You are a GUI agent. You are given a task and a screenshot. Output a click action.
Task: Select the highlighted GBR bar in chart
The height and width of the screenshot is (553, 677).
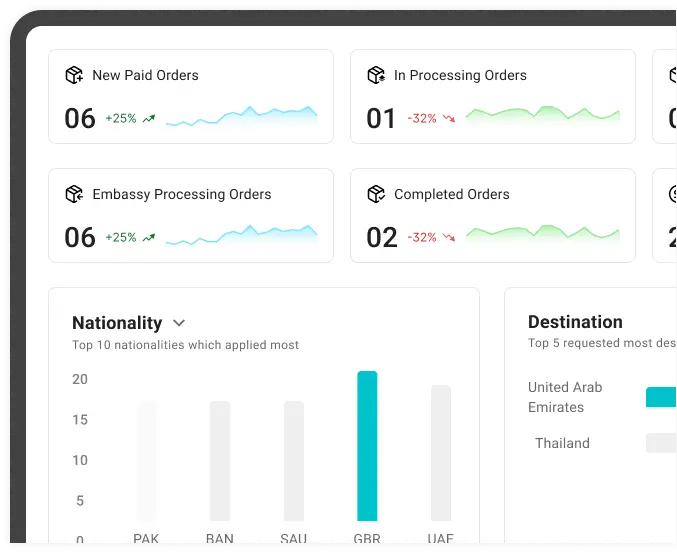367,446
